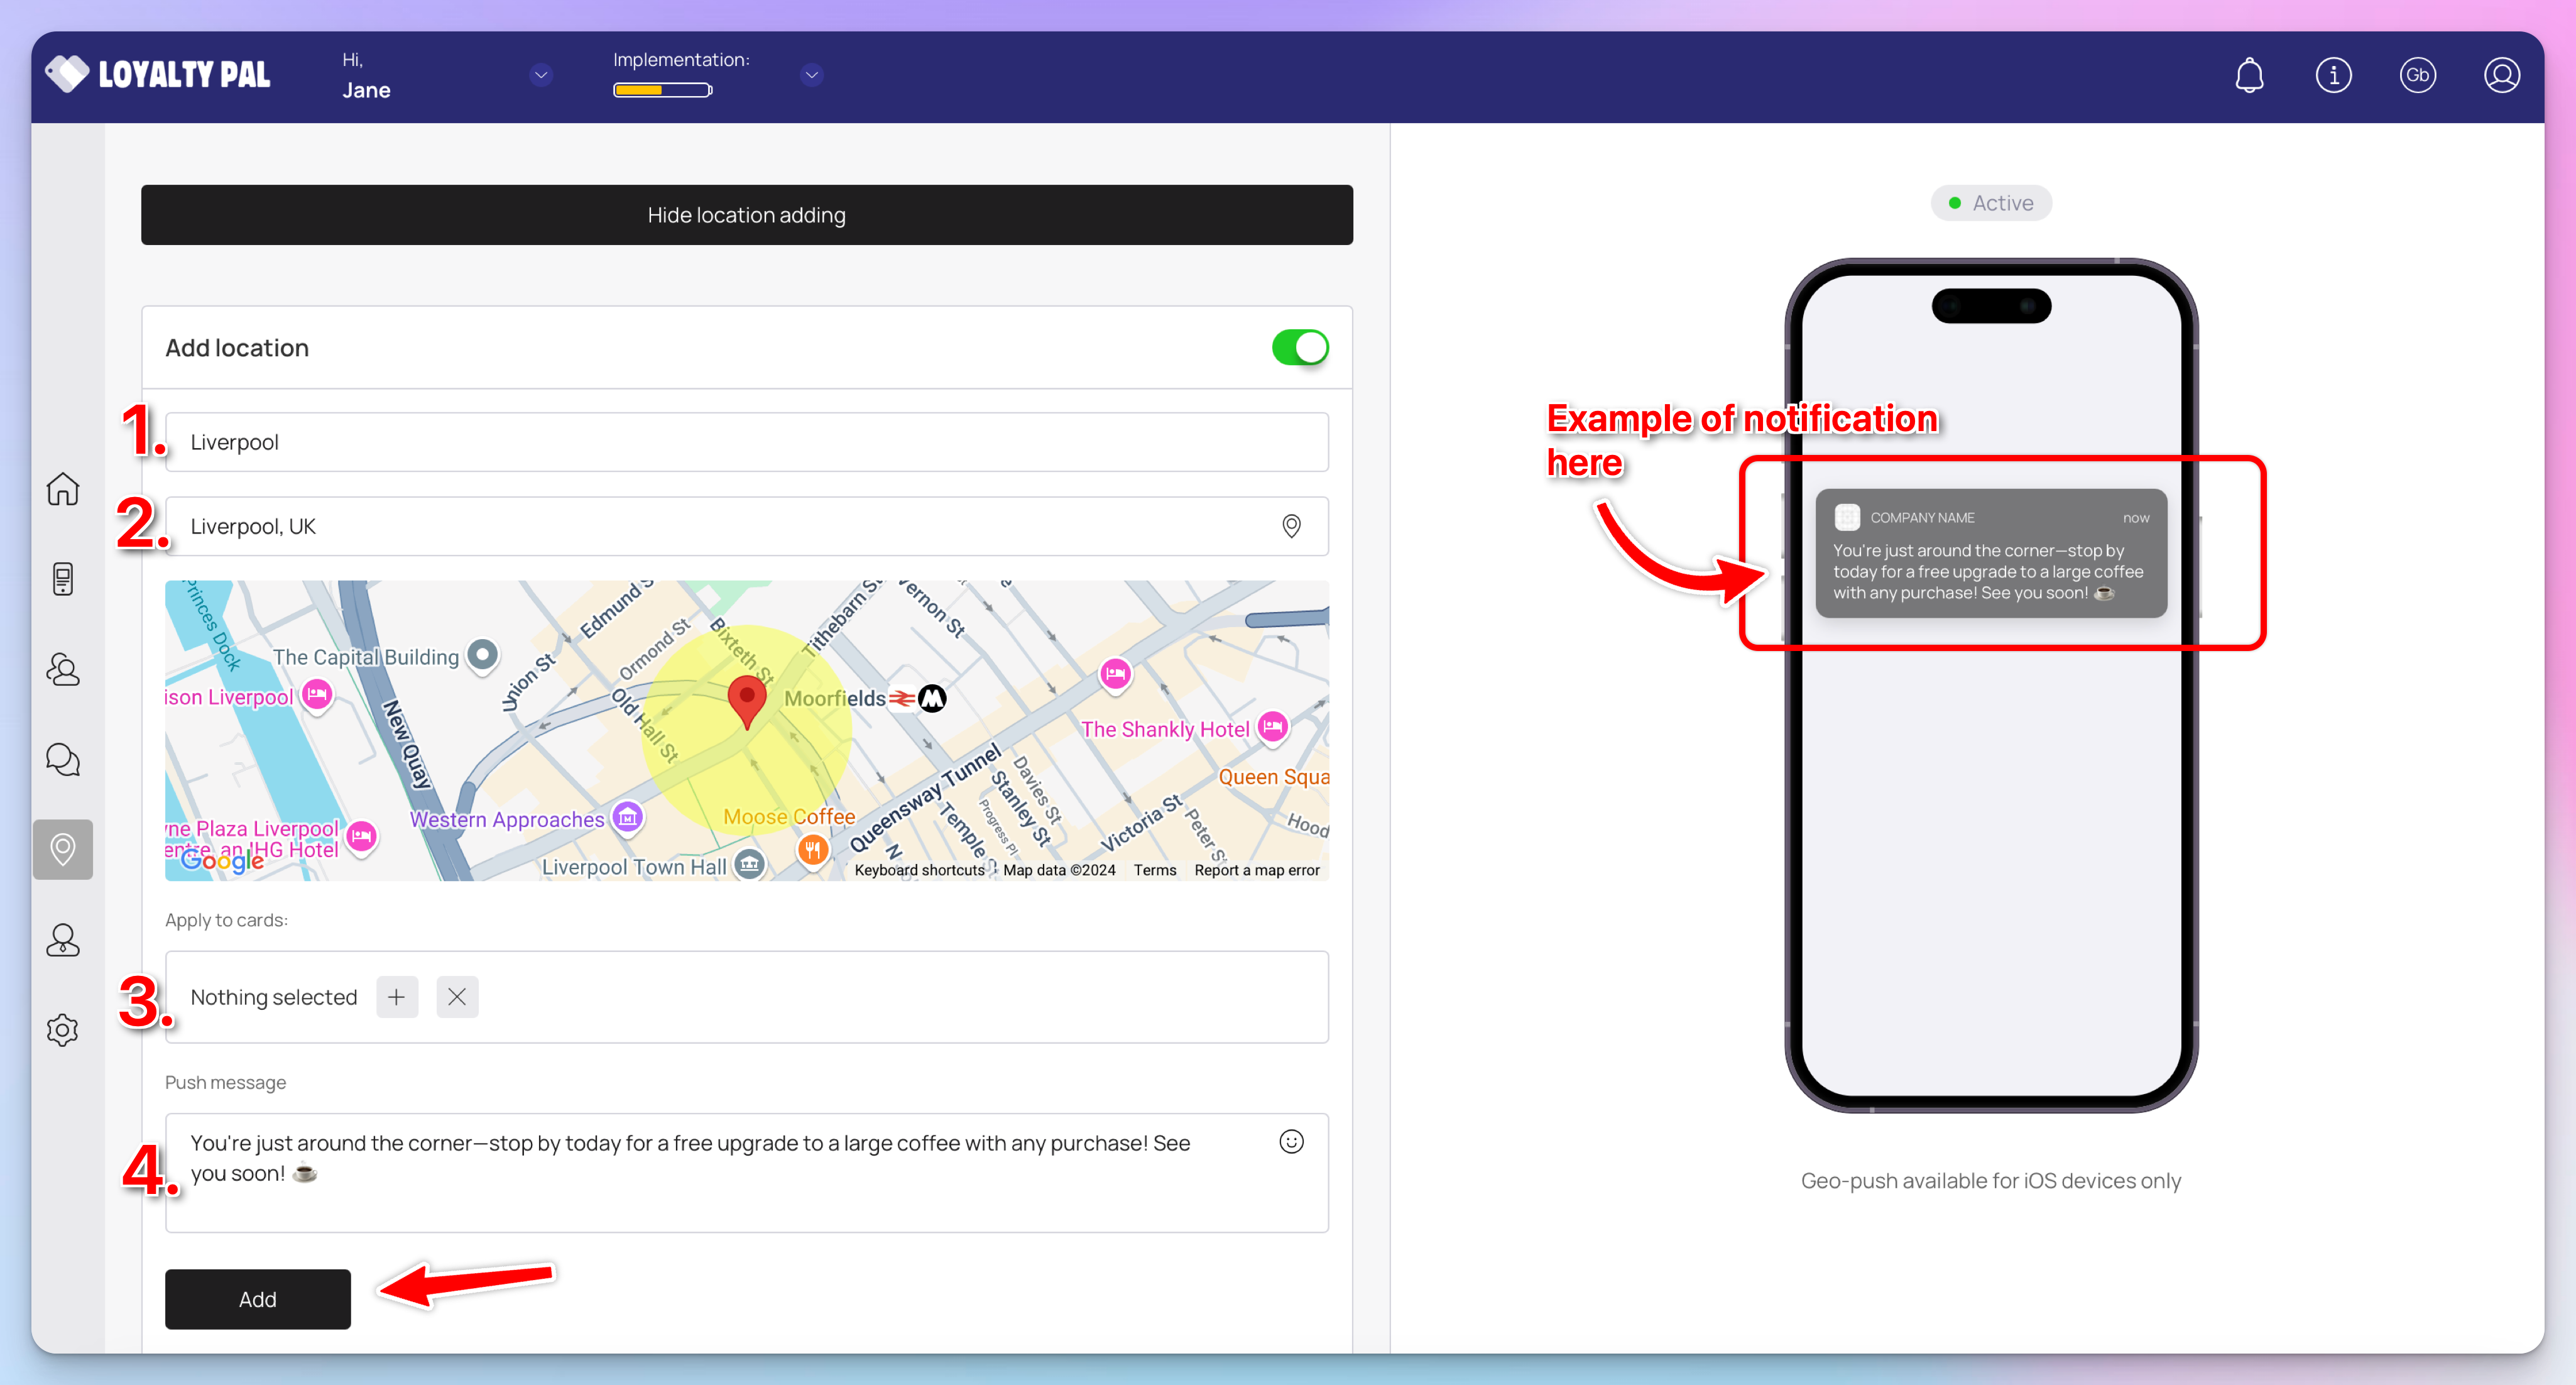Open the notifications bell icon

(x=2249, y=76)
